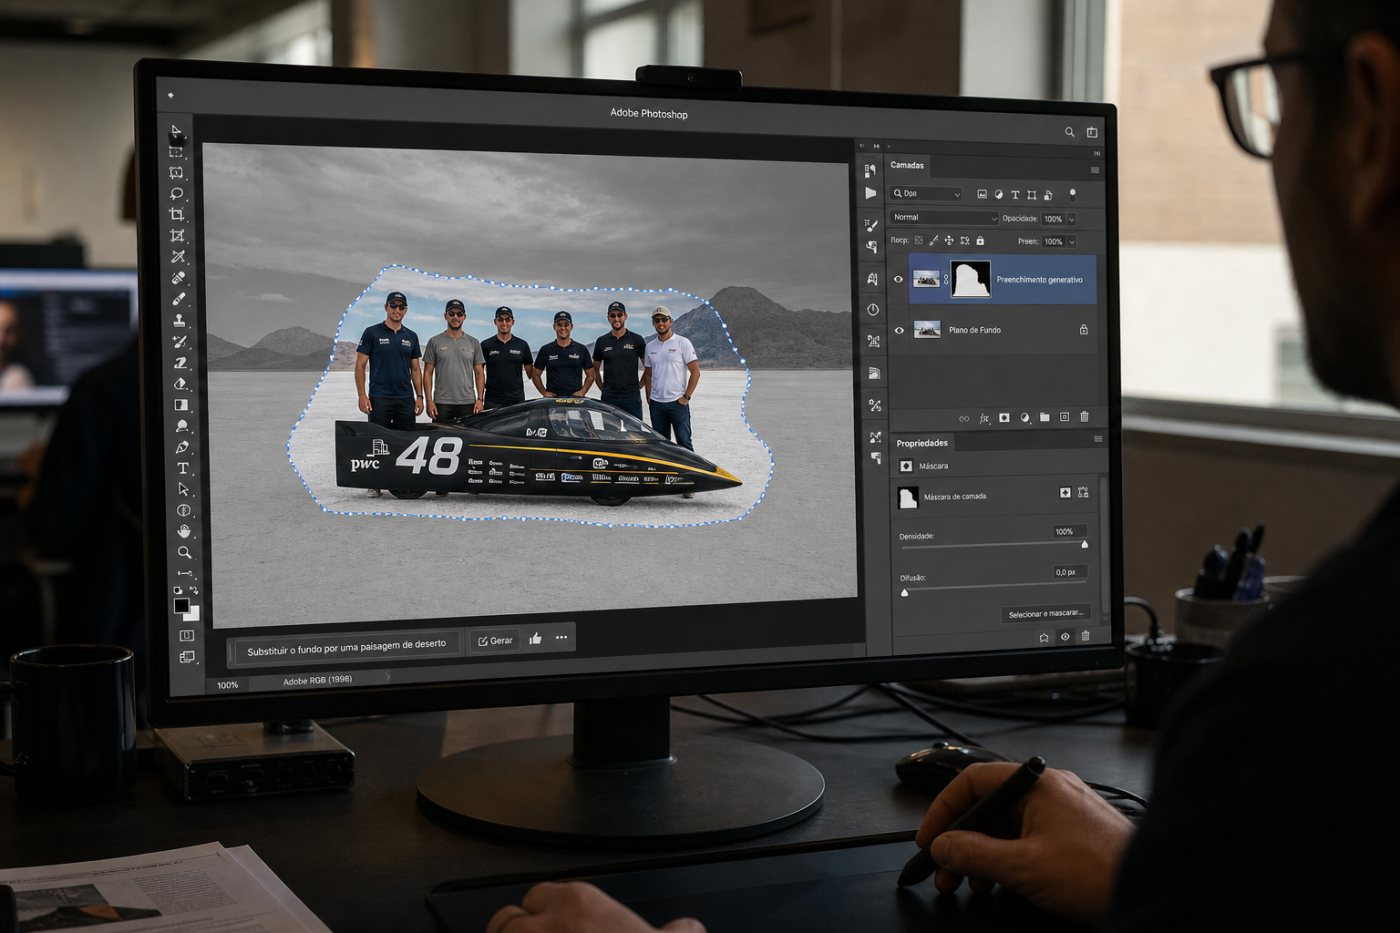
Task: Hide the Preenchimento generativo layer
Action: 898,280
